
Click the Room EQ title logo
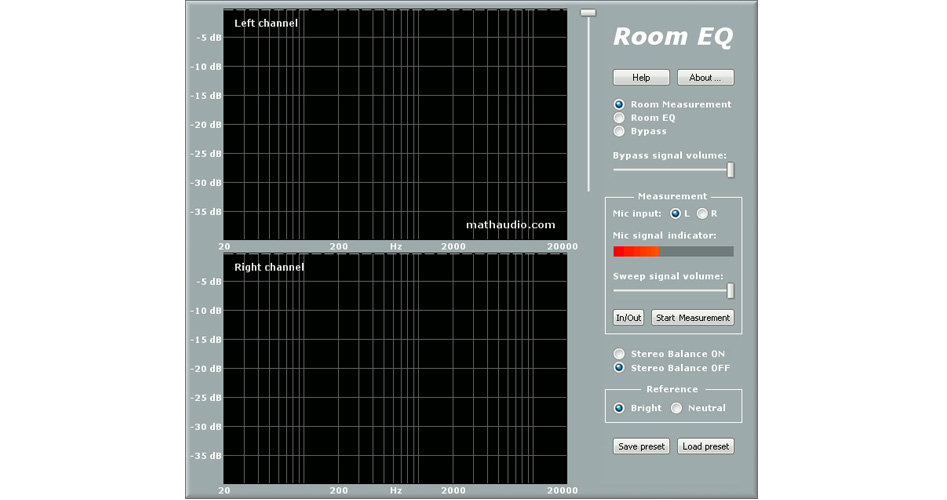[x=673, y=37]
